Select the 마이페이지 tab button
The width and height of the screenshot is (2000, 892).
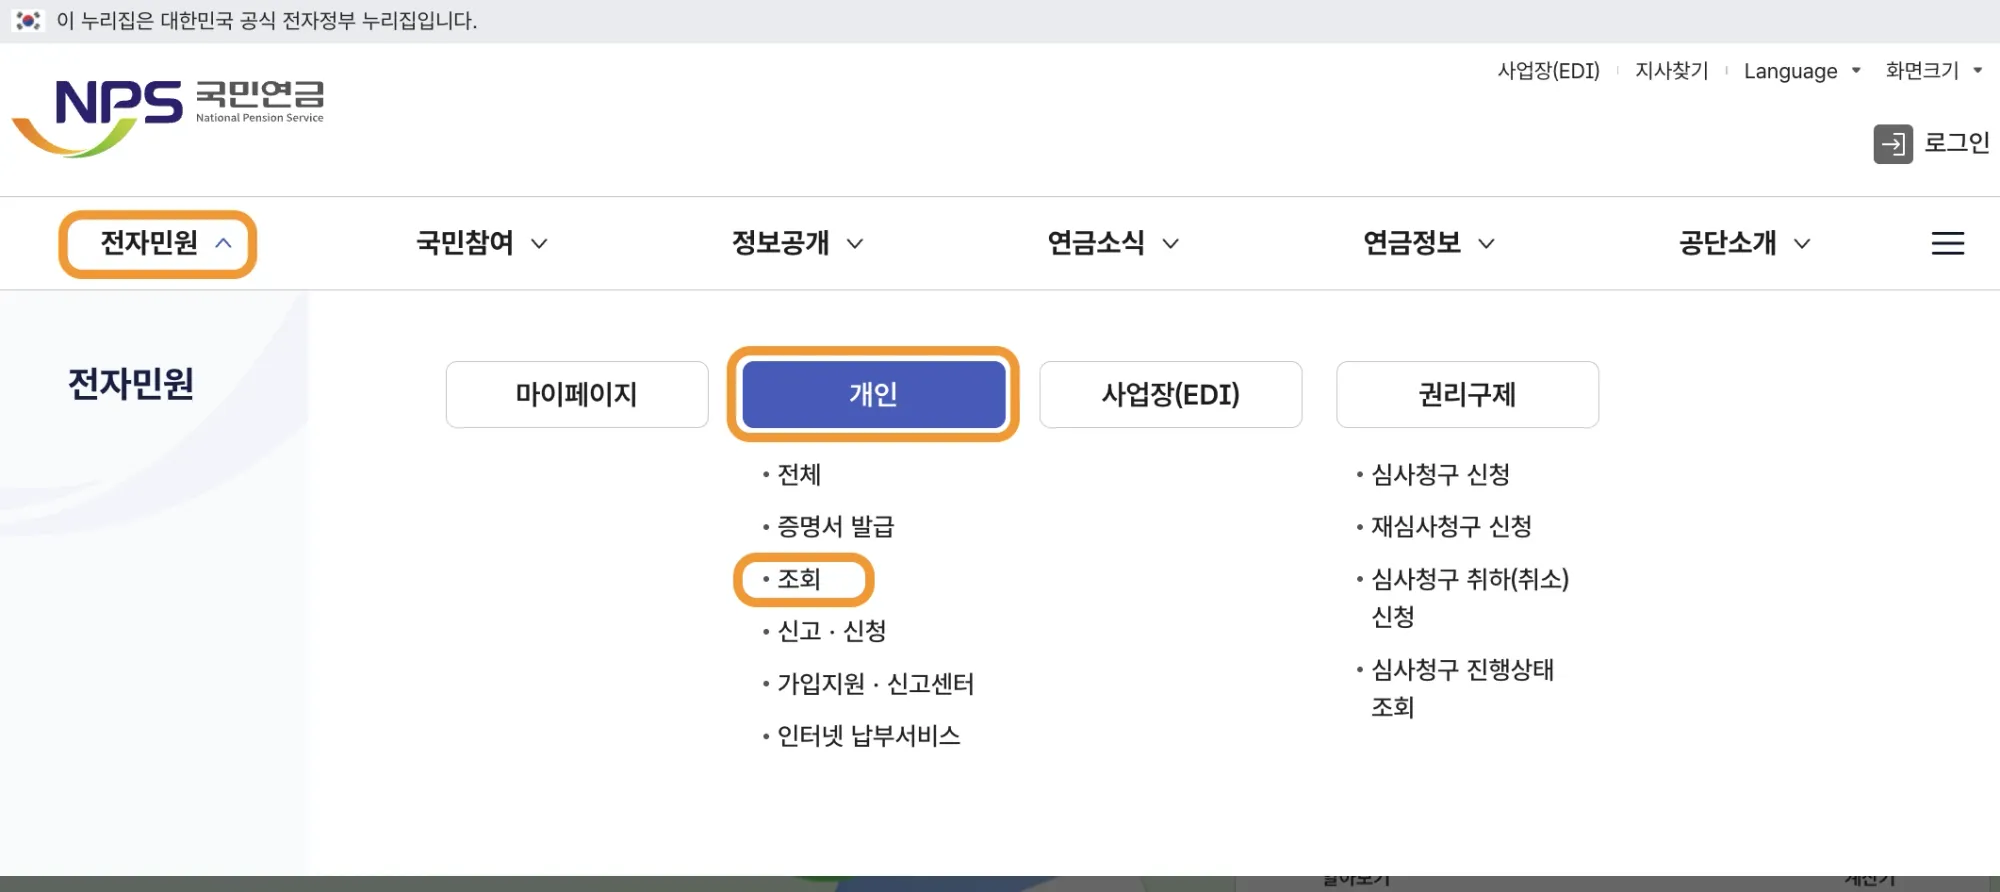(577, 394)
